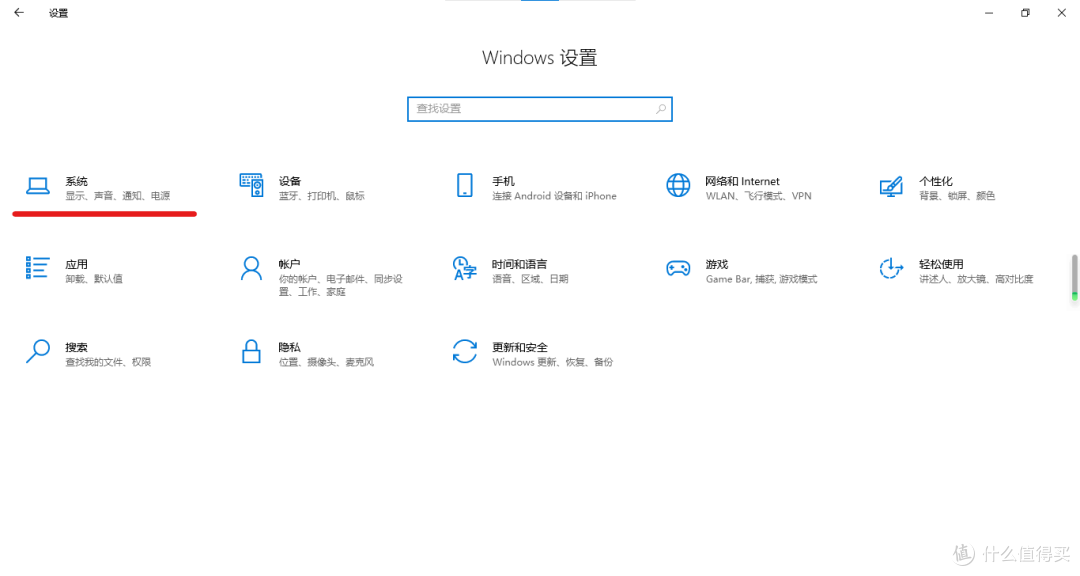Open the 轻松使用 icon
1080x576 pixels.
[891, 269]
